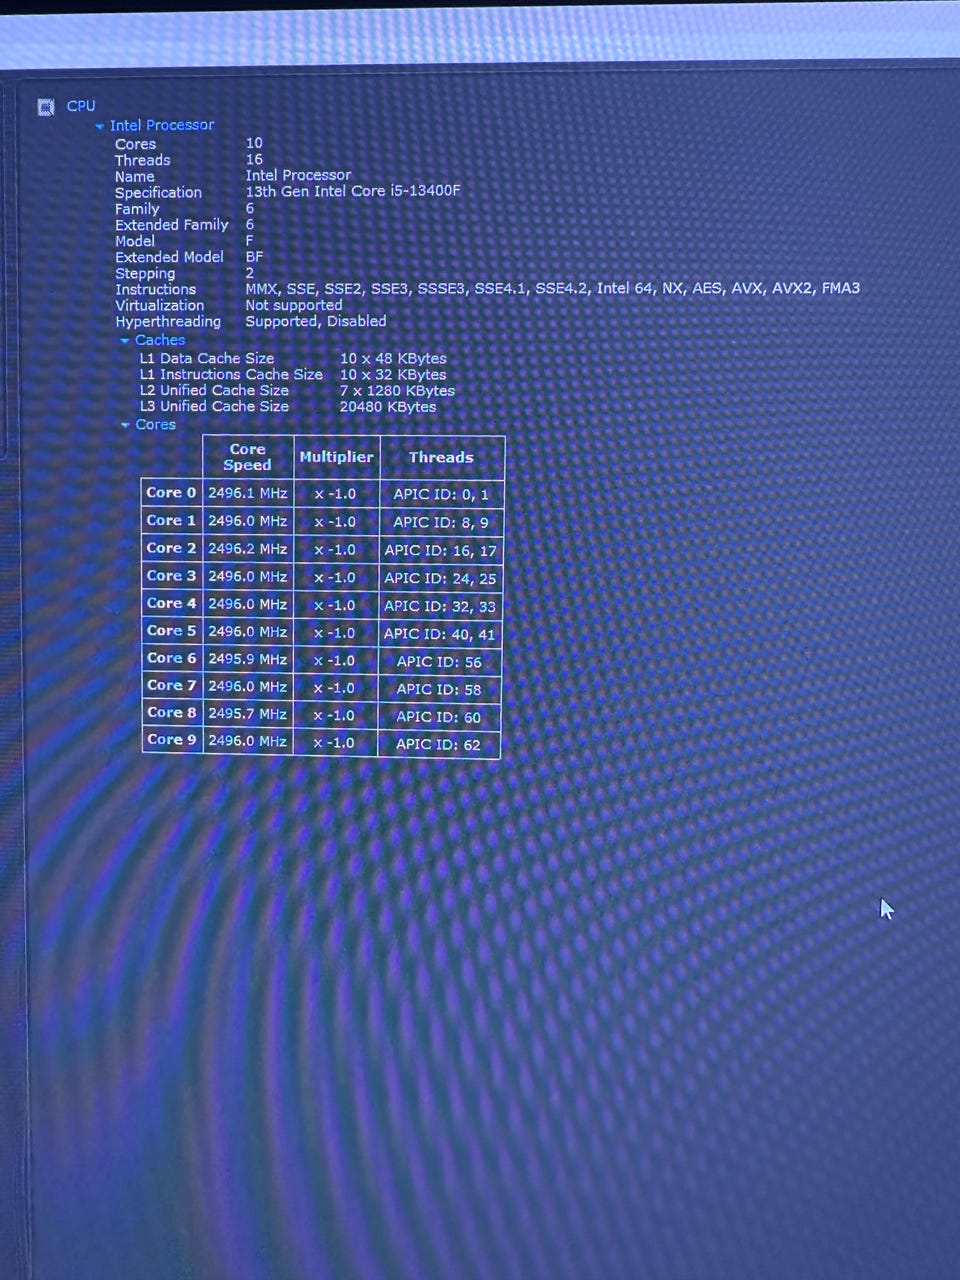Screen dimensions: 960x1280
Task: Select the Cores value 10
Action: pos(254,143)
